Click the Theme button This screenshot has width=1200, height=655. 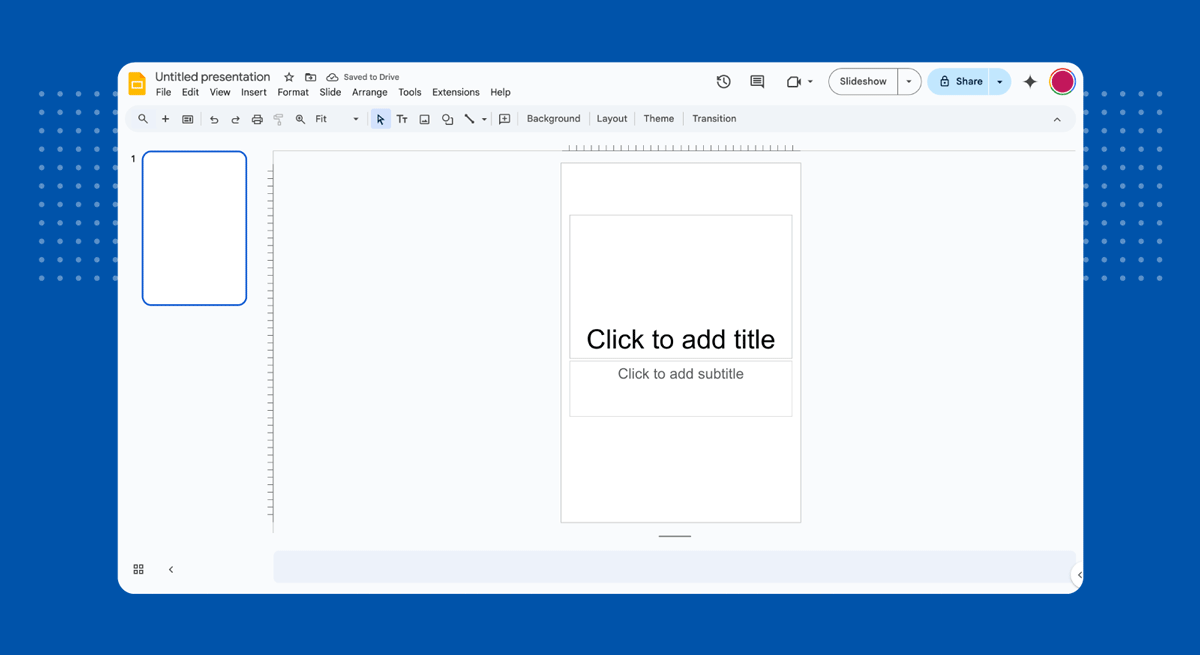click(658, 119)
